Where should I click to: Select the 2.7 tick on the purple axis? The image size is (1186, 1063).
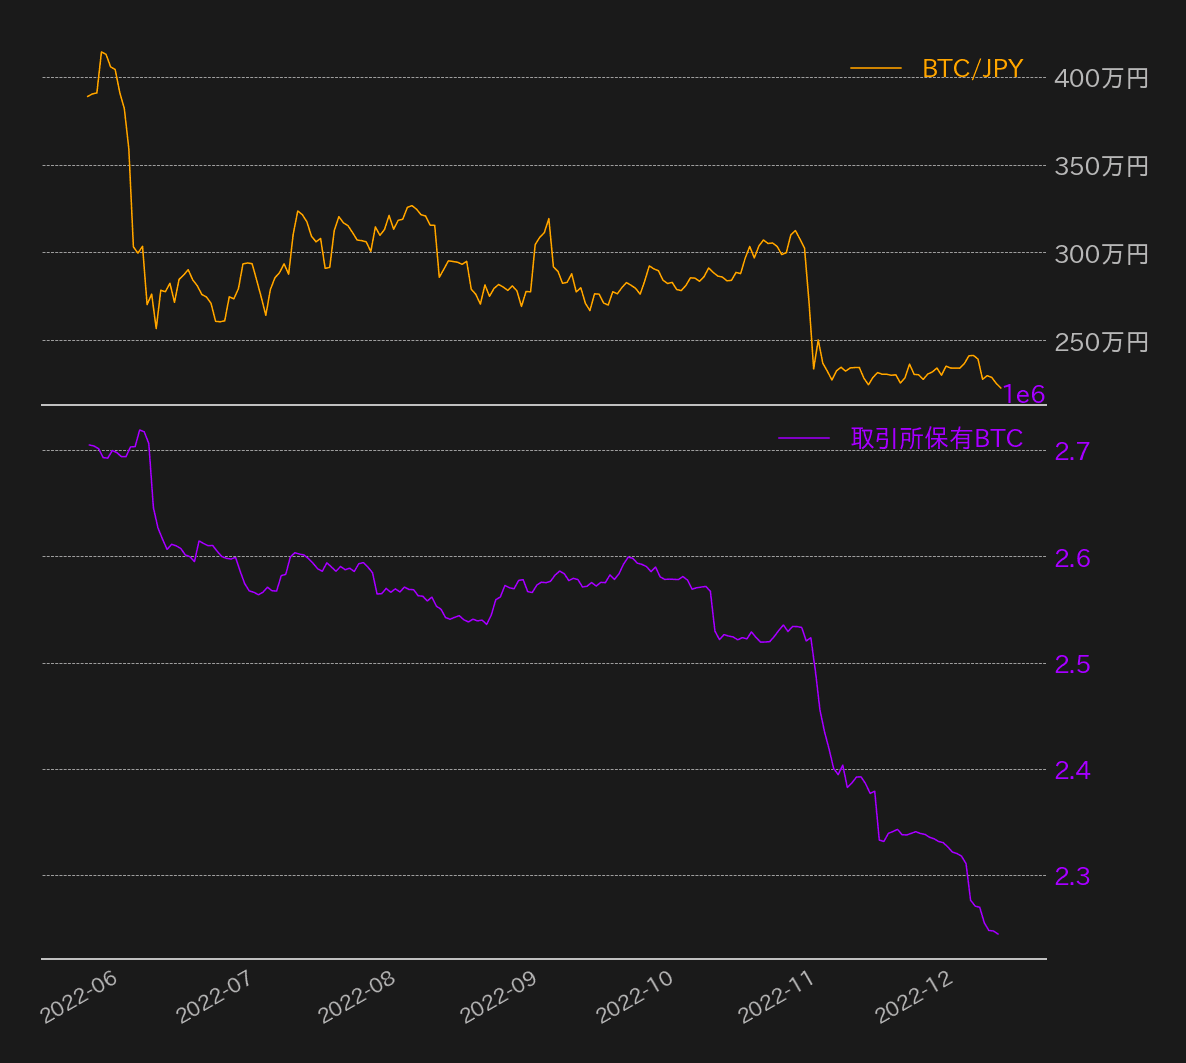coord(1072,452)
